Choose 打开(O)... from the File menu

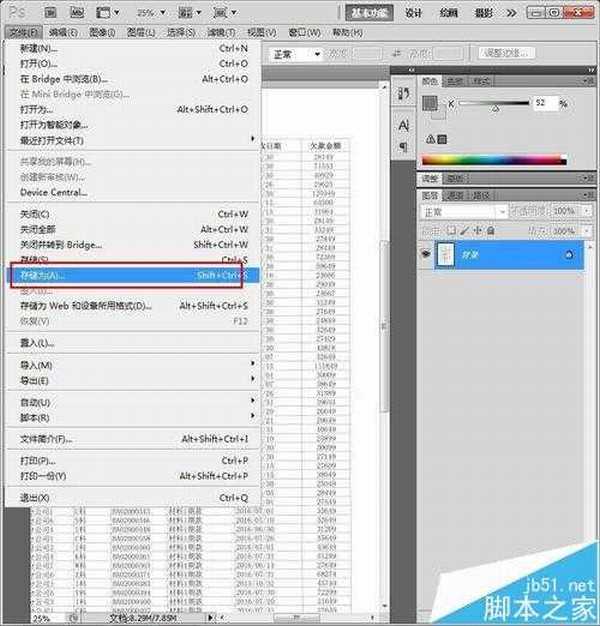coord(134,64)
